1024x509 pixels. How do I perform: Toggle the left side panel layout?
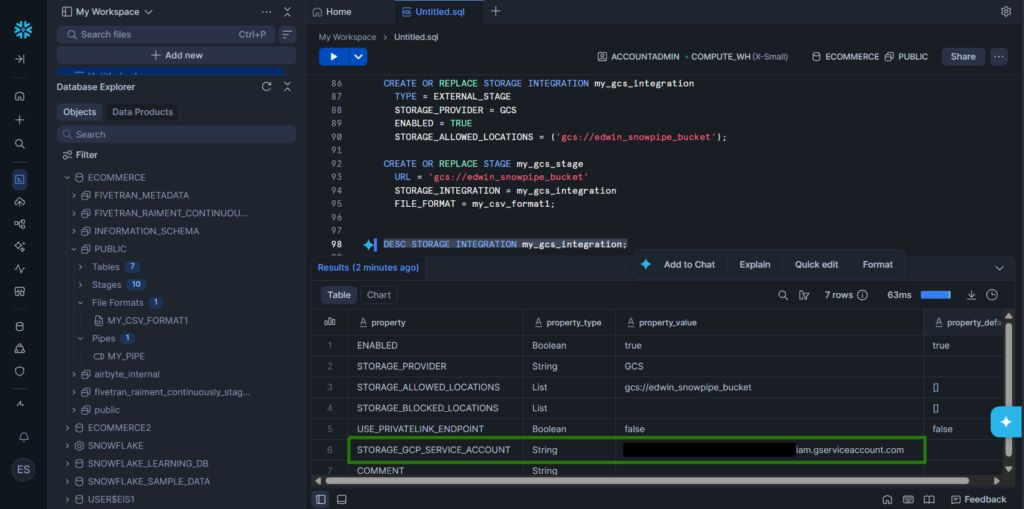click(321, 500)
